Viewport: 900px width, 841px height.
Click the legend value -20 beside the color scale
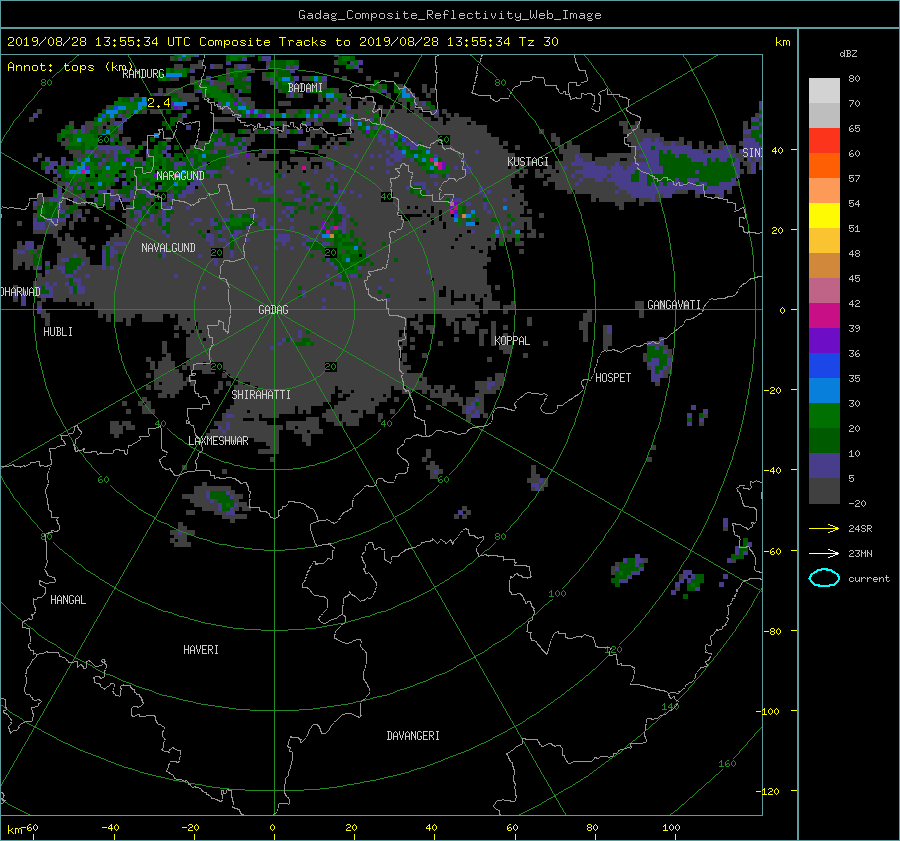click(857, 503)
